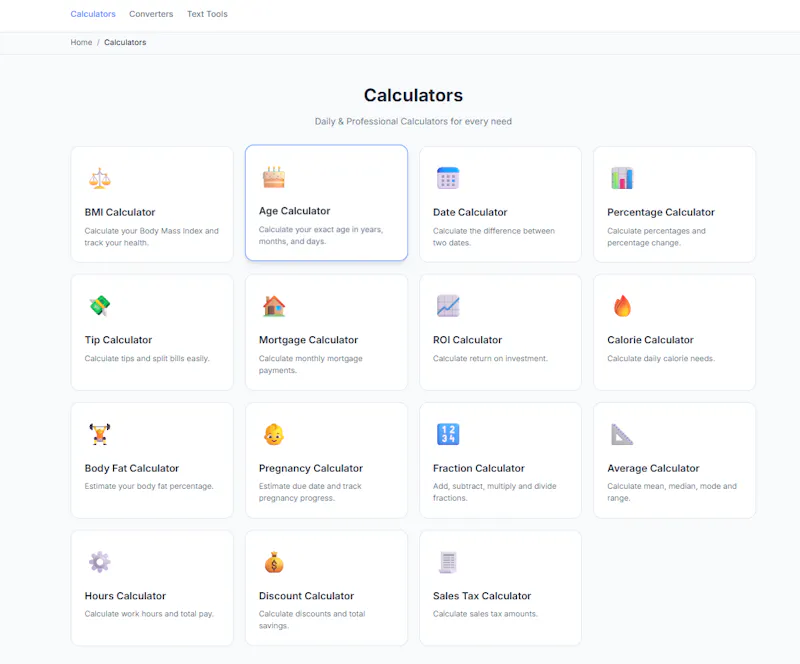This screenshot has height=664, width=800.
Task: Click the baby face icon for Pregnancy Calculator
Action: coord(274,434)
